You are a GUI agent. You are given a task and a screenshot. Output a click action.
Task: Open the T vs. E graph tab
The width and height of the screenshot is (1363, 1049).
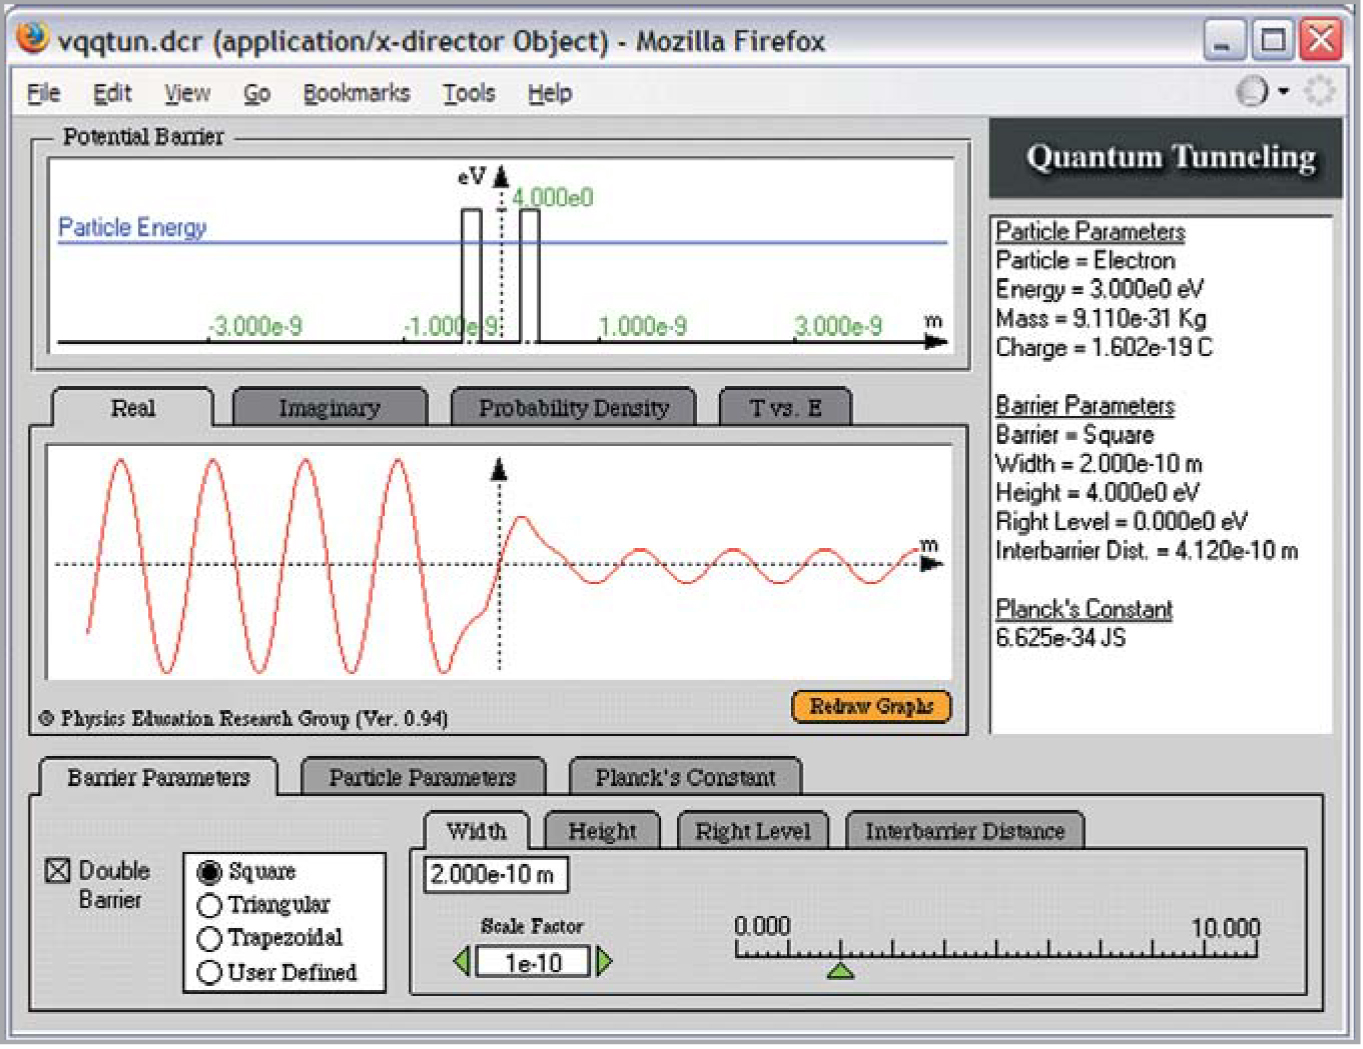785,408
